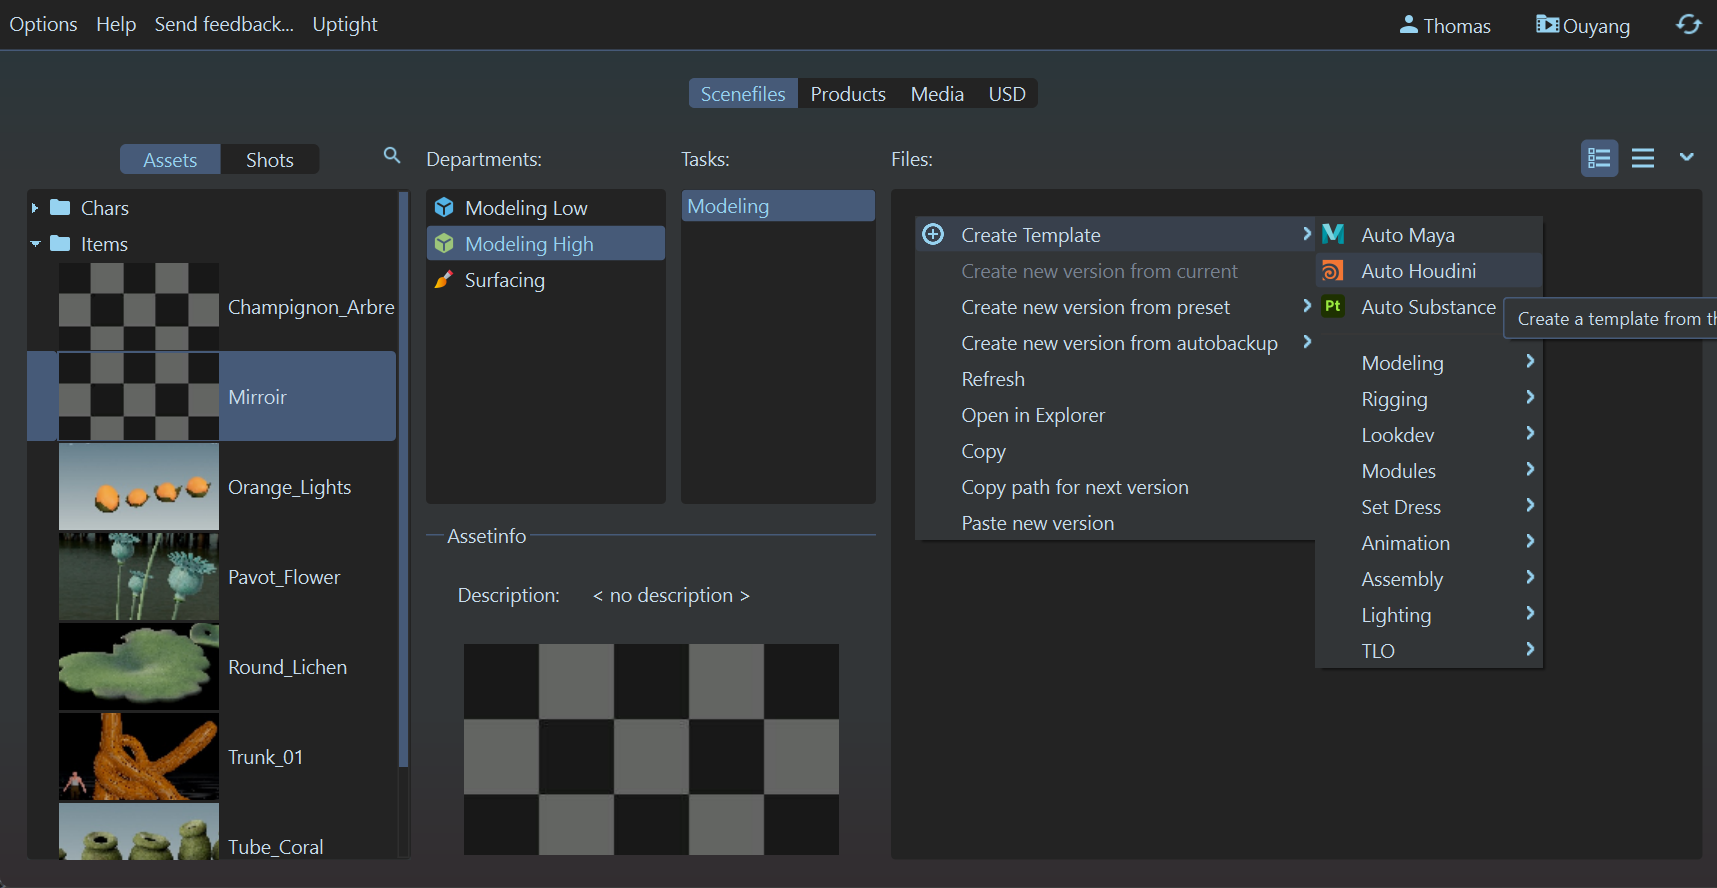Switch to the Shots toggle
This screenshot has height=888, width=1717.
point(269,160)
